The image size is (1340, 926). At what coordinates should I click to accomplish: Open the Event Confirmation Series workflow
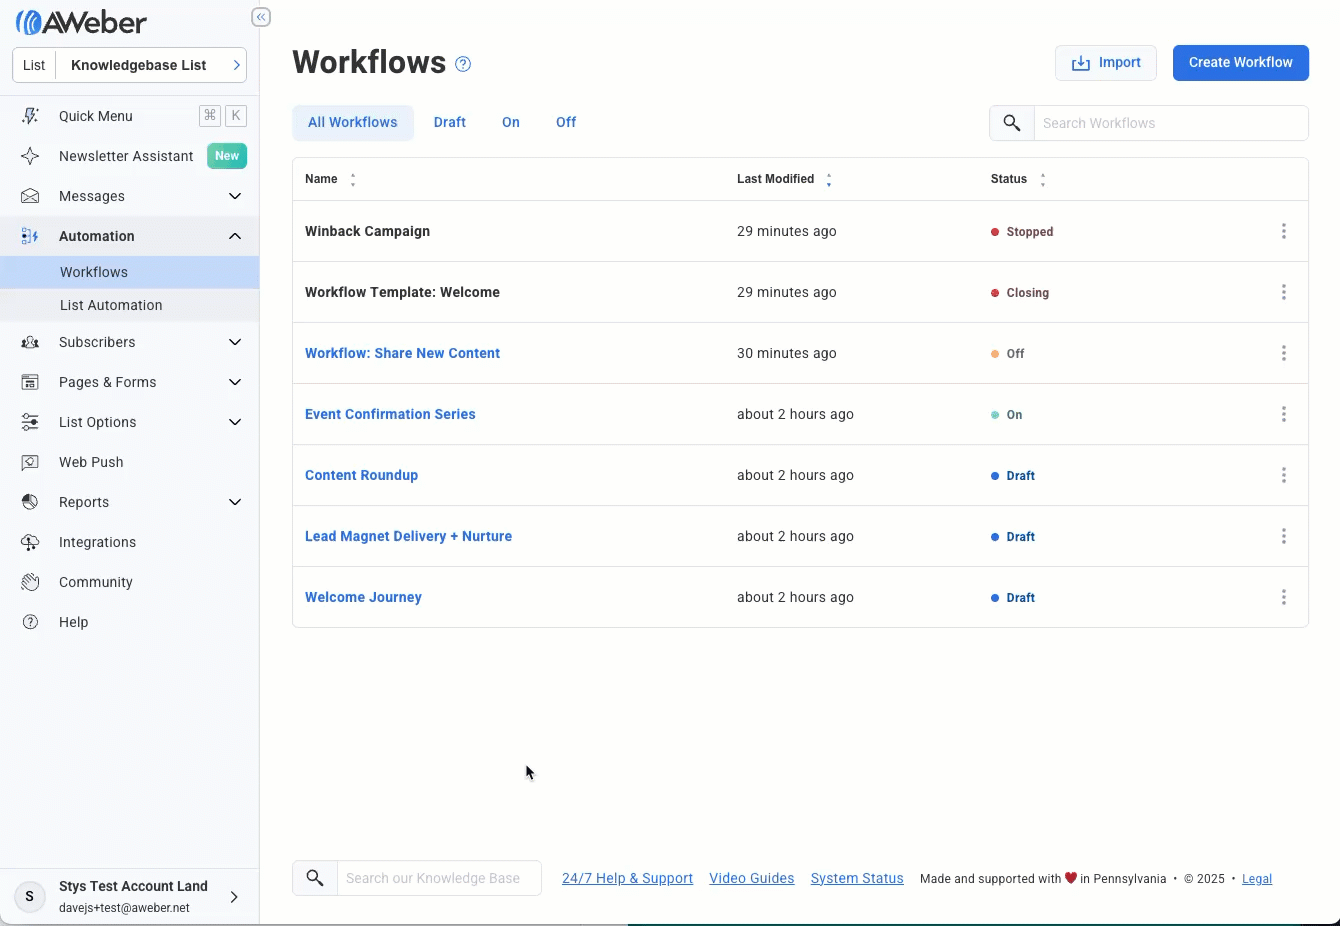pyautogui.click(x=390, y=414)
